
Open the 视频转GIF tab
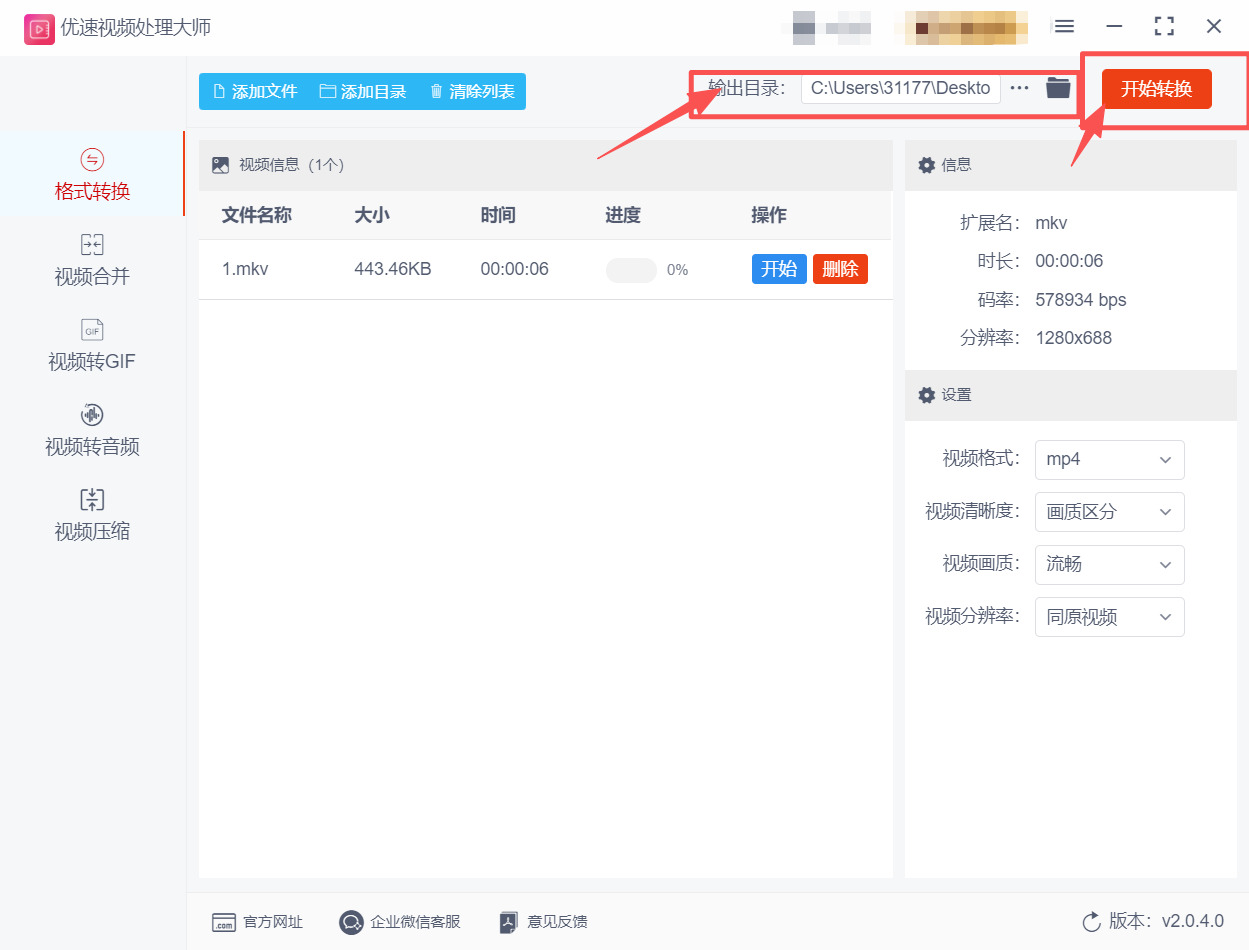pyautogui.click(x=92, y=345)
